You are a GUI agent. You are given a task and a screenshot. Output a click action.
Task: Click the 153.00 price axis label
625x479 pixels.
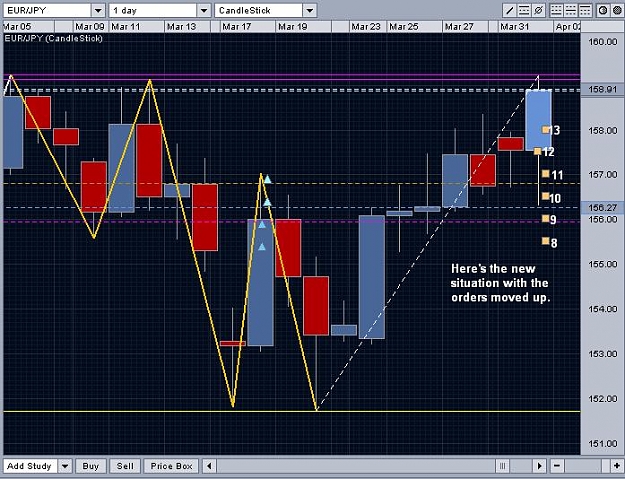pyautogui.click(x=603, y=354)
